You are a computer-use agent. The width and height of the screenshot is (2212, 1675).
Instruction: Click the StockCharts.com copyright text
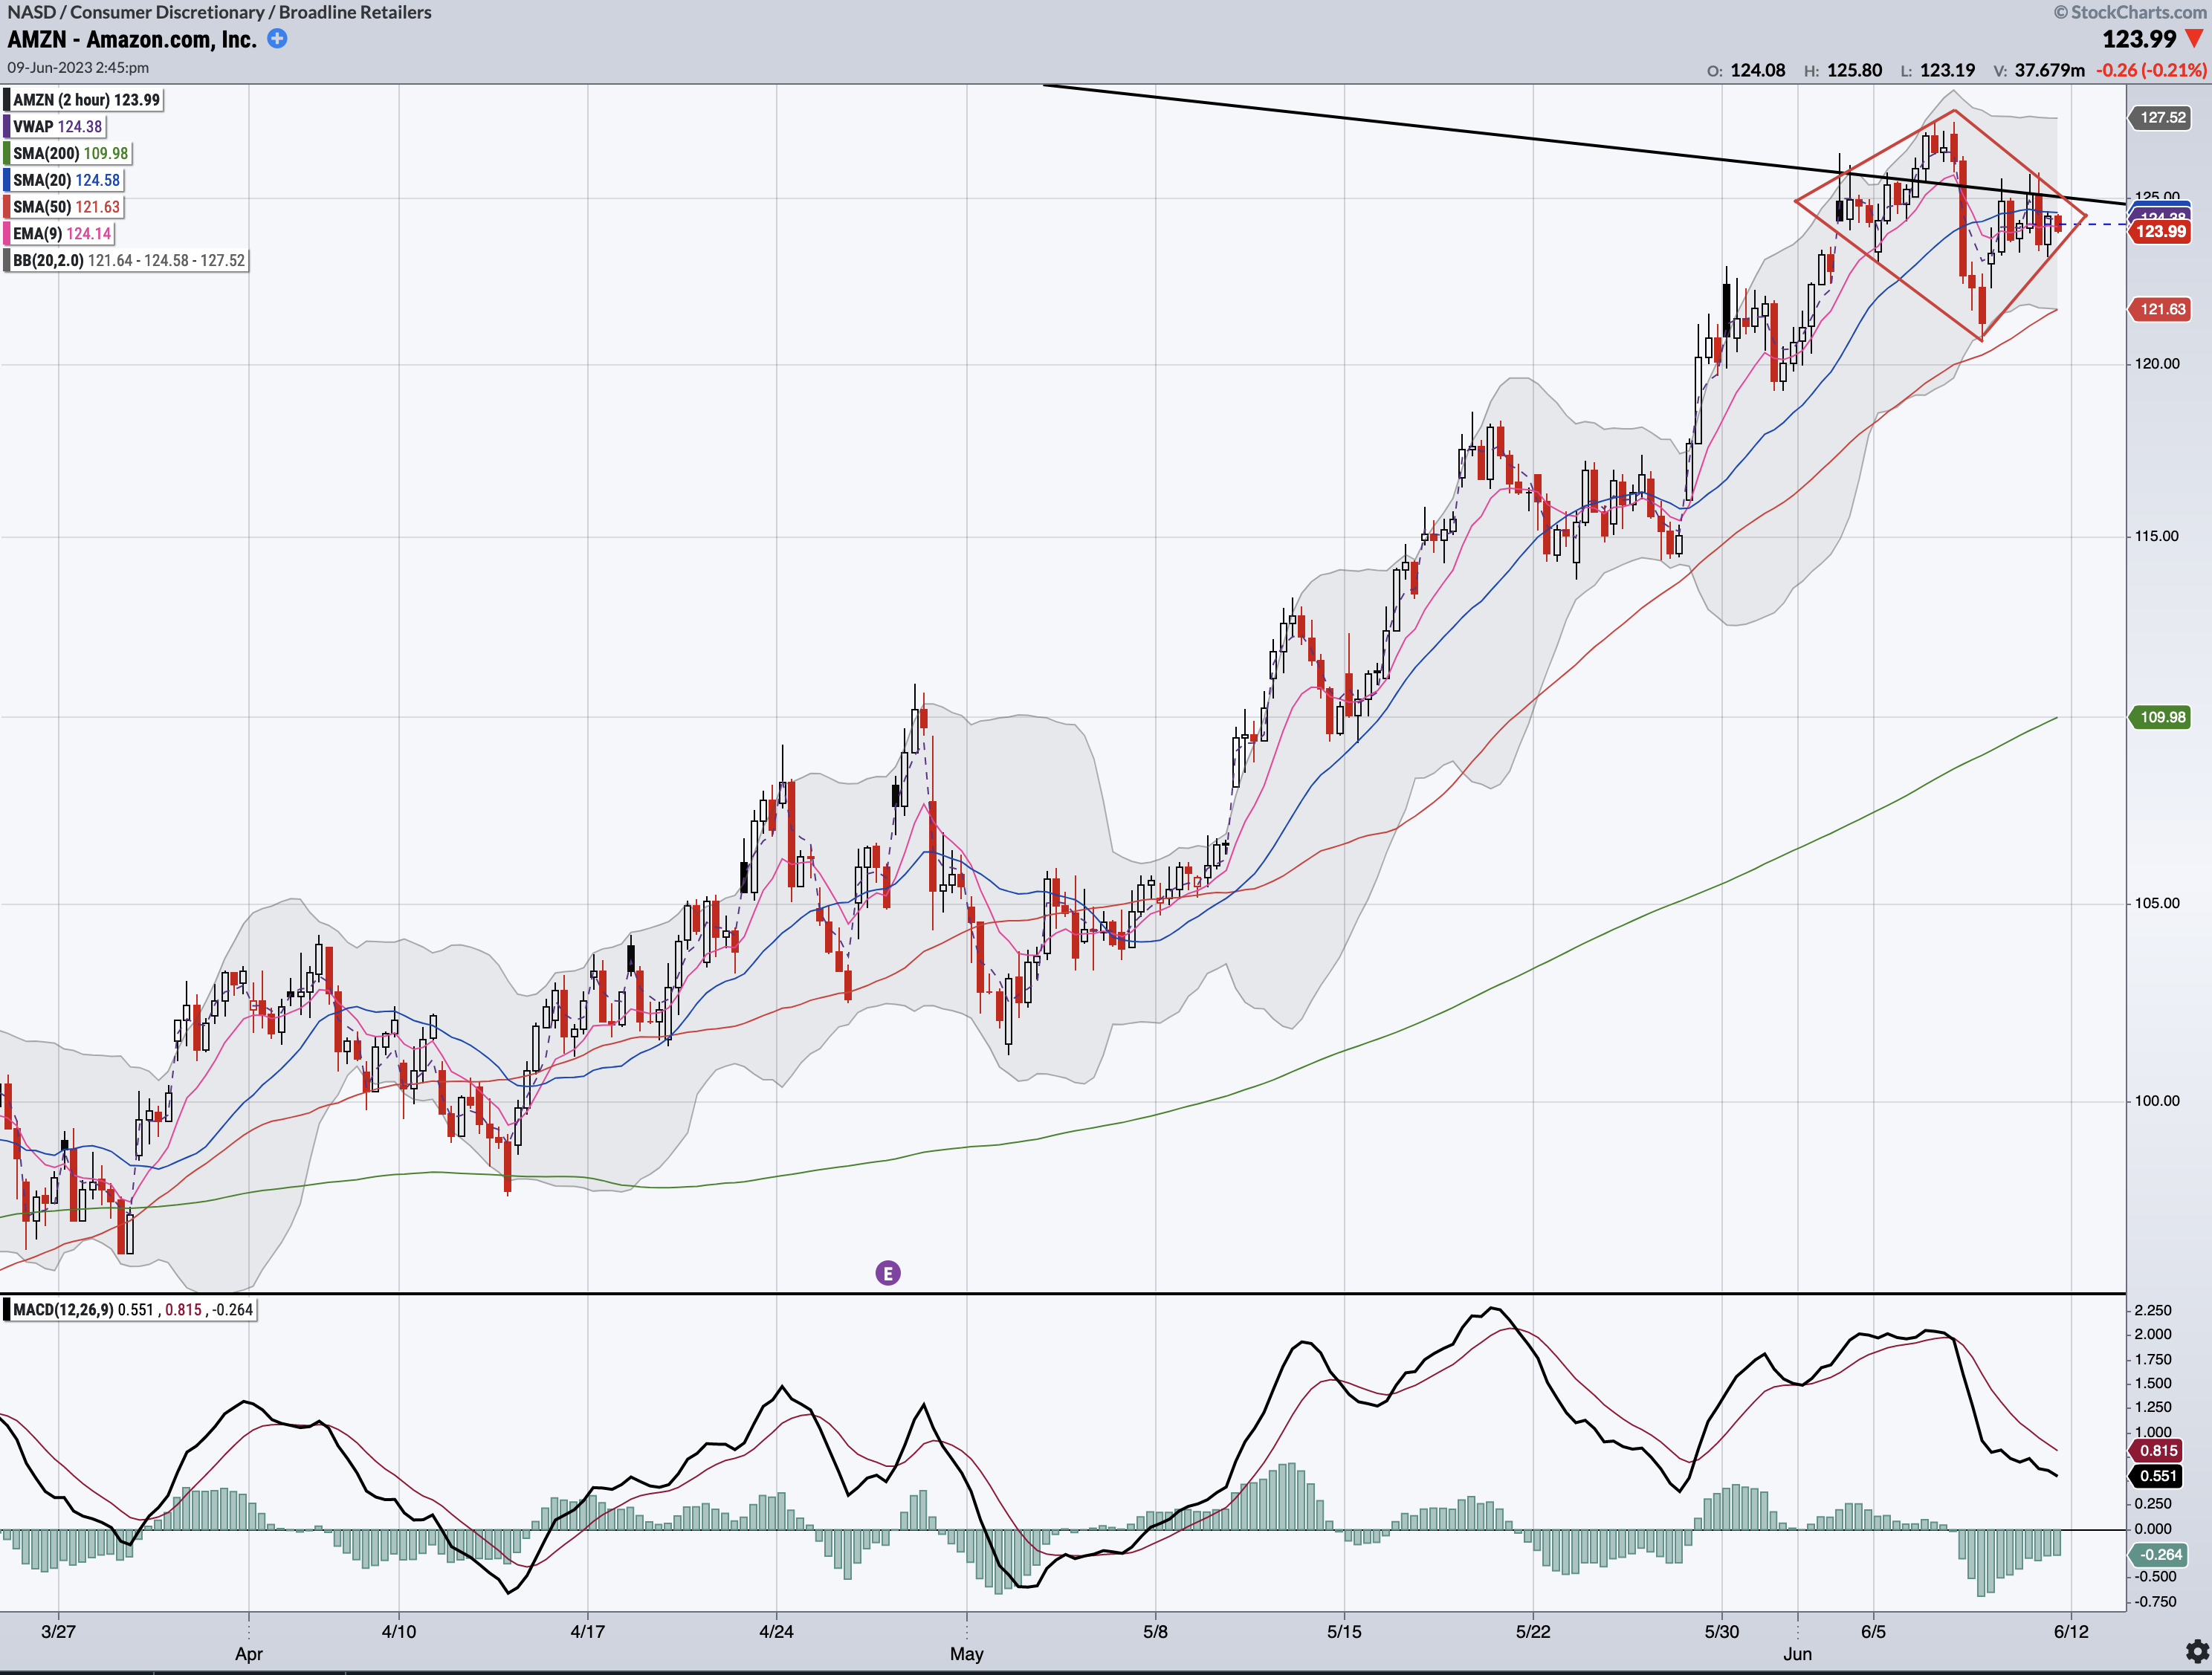tap(2130, 12)
